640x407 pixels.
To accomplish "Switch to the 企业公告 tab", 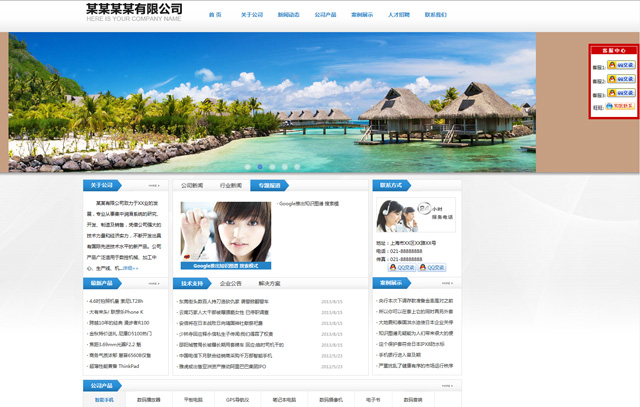I will tap(231, 283).
